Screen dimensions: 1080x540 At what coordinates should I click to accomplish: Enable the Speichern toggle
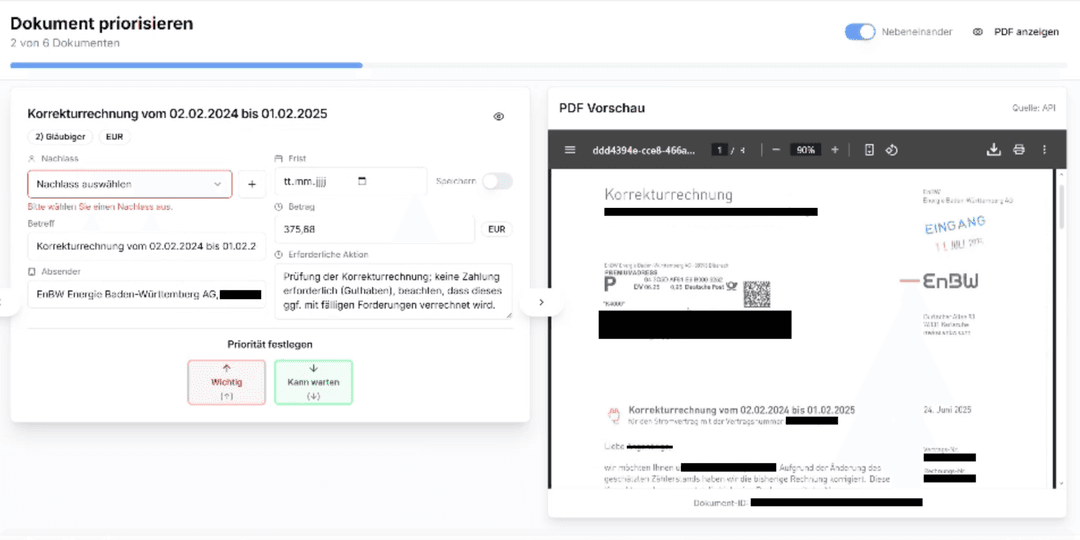[x=497, y=181]
